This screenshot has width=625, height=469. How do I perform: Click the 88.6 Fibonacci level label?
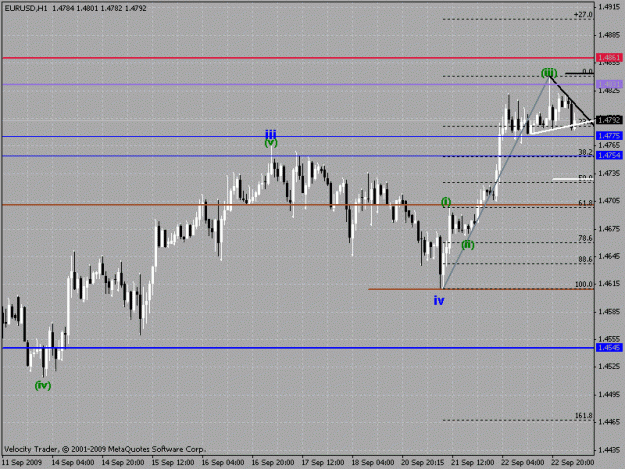586,259
